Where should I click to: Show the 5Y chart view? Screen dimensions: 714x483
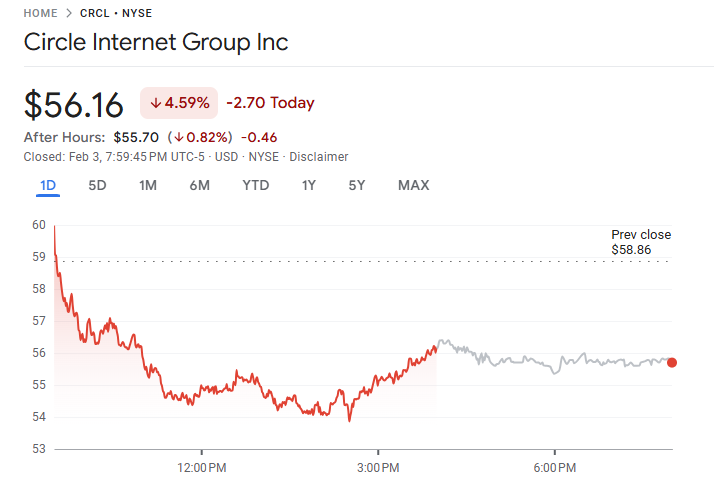(357, 185)
